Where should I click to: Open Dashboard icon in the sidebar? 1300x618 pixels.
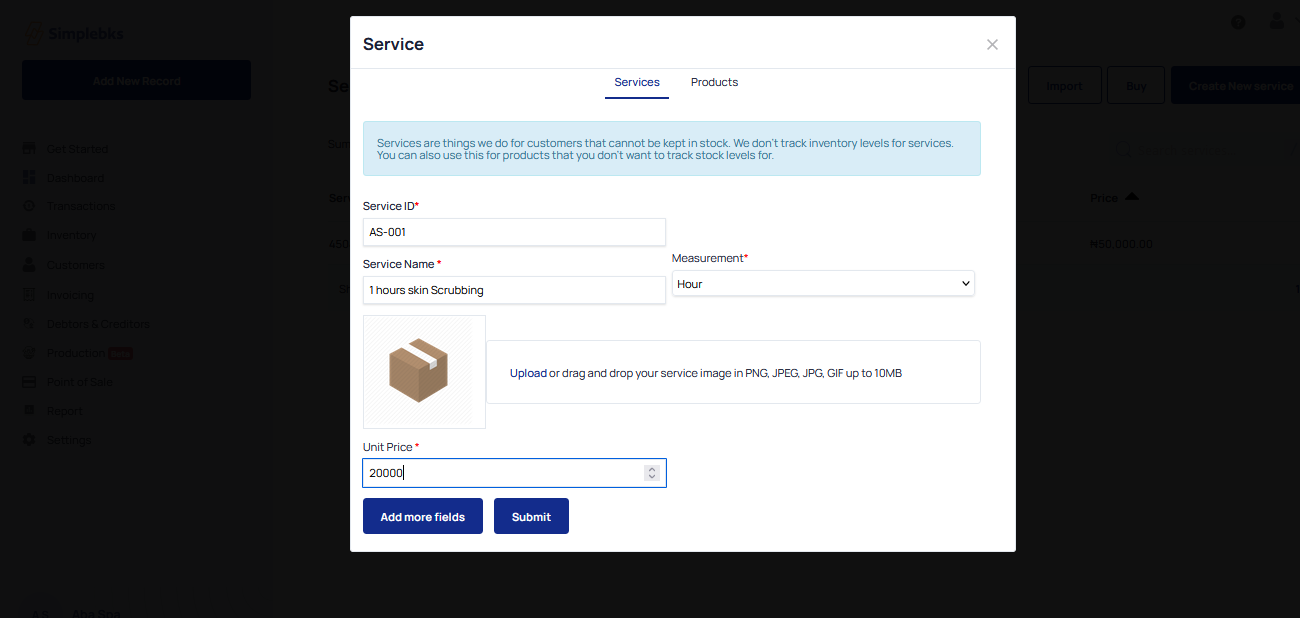29,177
